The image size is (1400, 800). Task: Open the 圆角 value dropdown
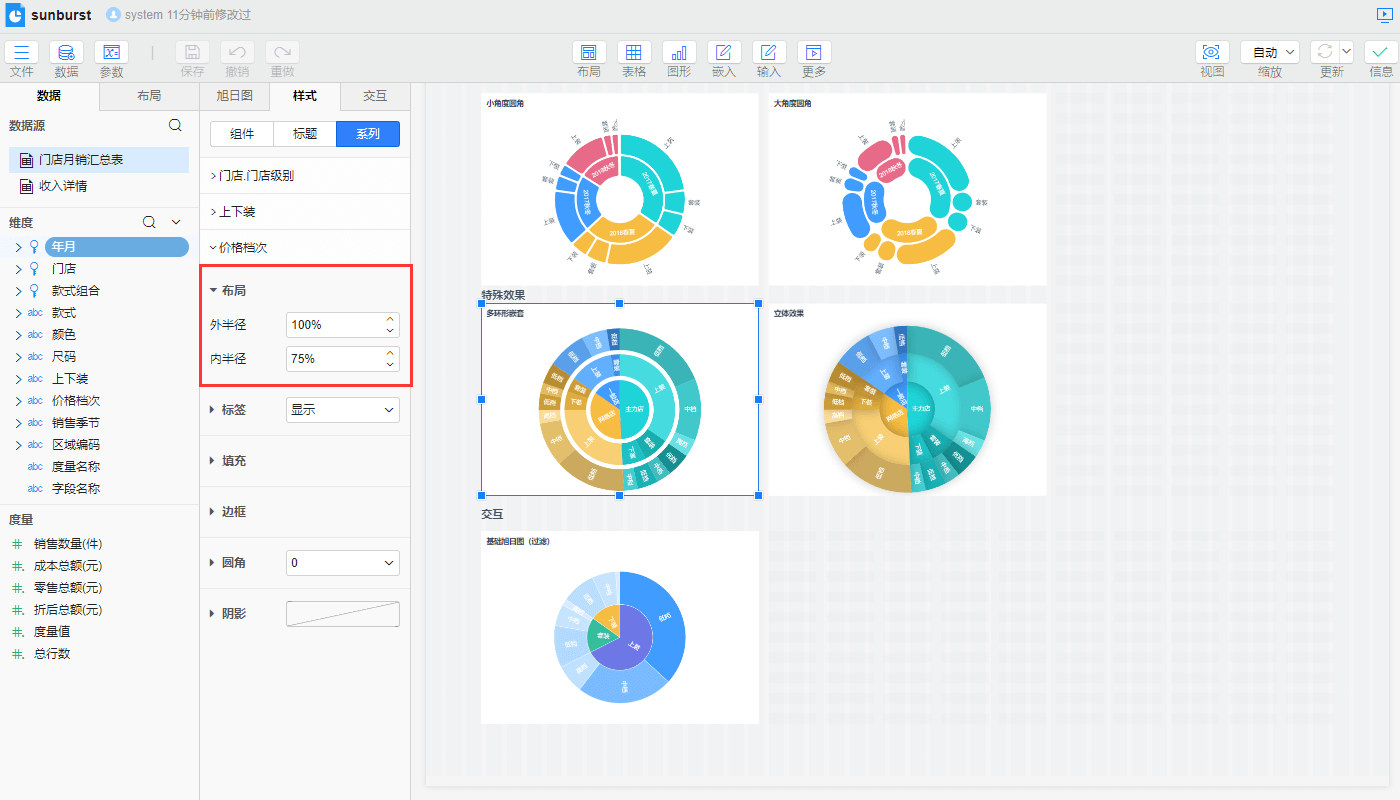[342, 563]
